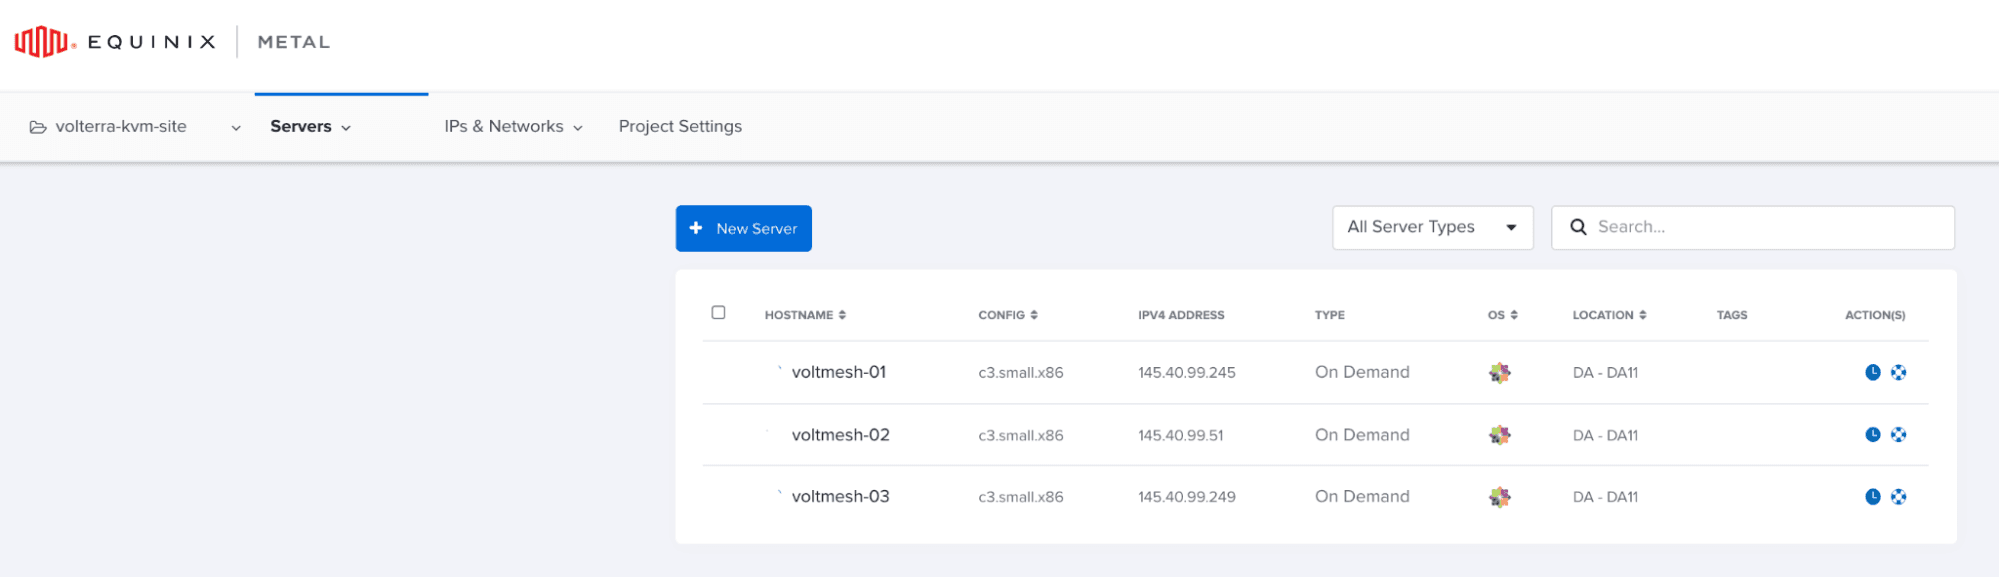The width and height of the screenshot is (1999, 577).
Task: Click the clock action icon for voltmesh-03
Action: (1873, 496)
